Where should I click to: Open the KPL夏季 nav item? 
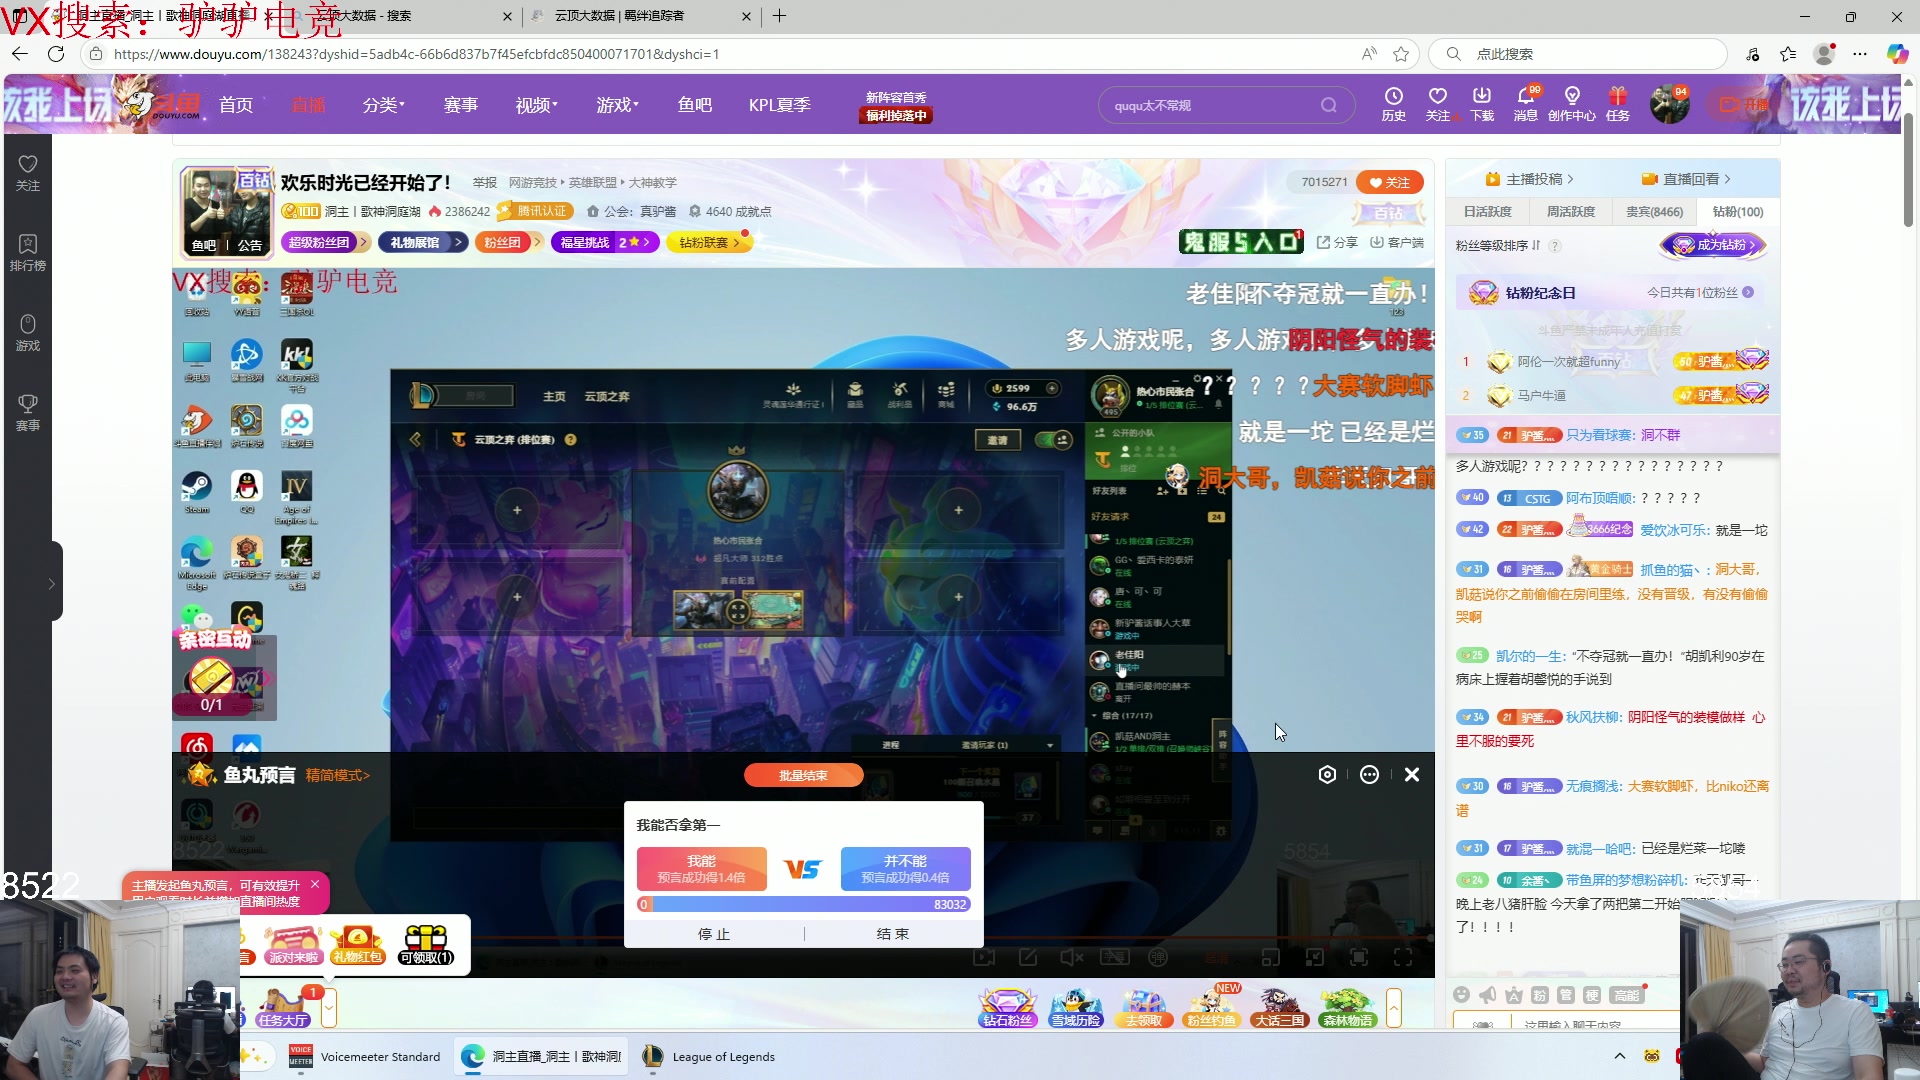pyautogui.click(x=780, y=105)
